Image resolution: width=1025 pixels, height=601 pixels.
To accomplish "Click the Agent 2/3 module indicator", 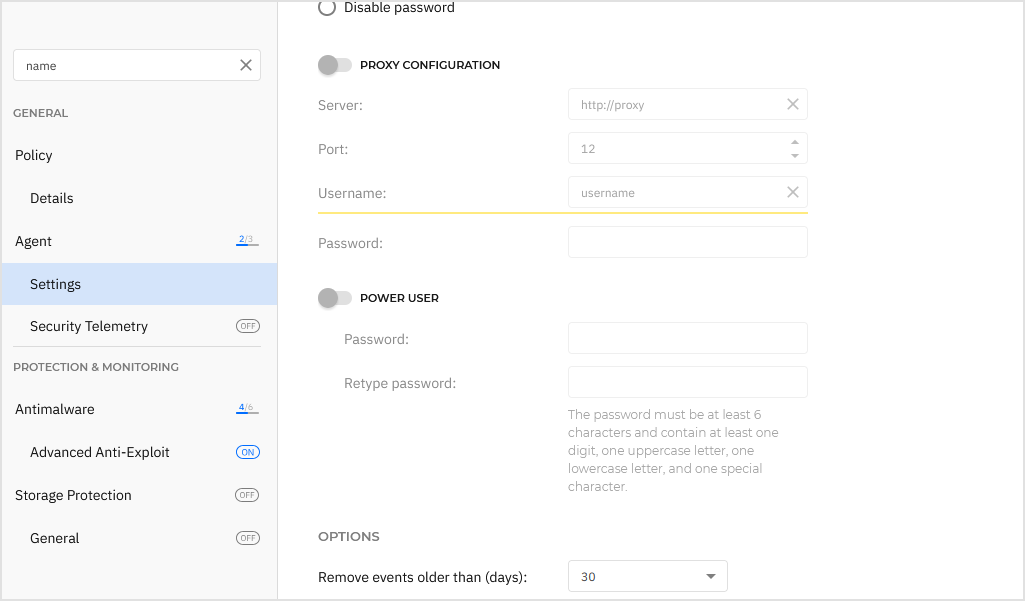I will [x=246, y=241].
